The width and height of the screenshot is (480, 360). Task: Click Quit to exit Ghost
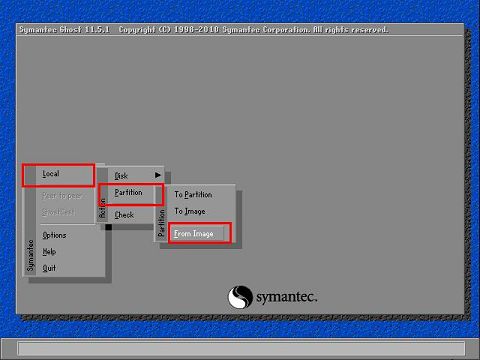click(x=49, y=268)
